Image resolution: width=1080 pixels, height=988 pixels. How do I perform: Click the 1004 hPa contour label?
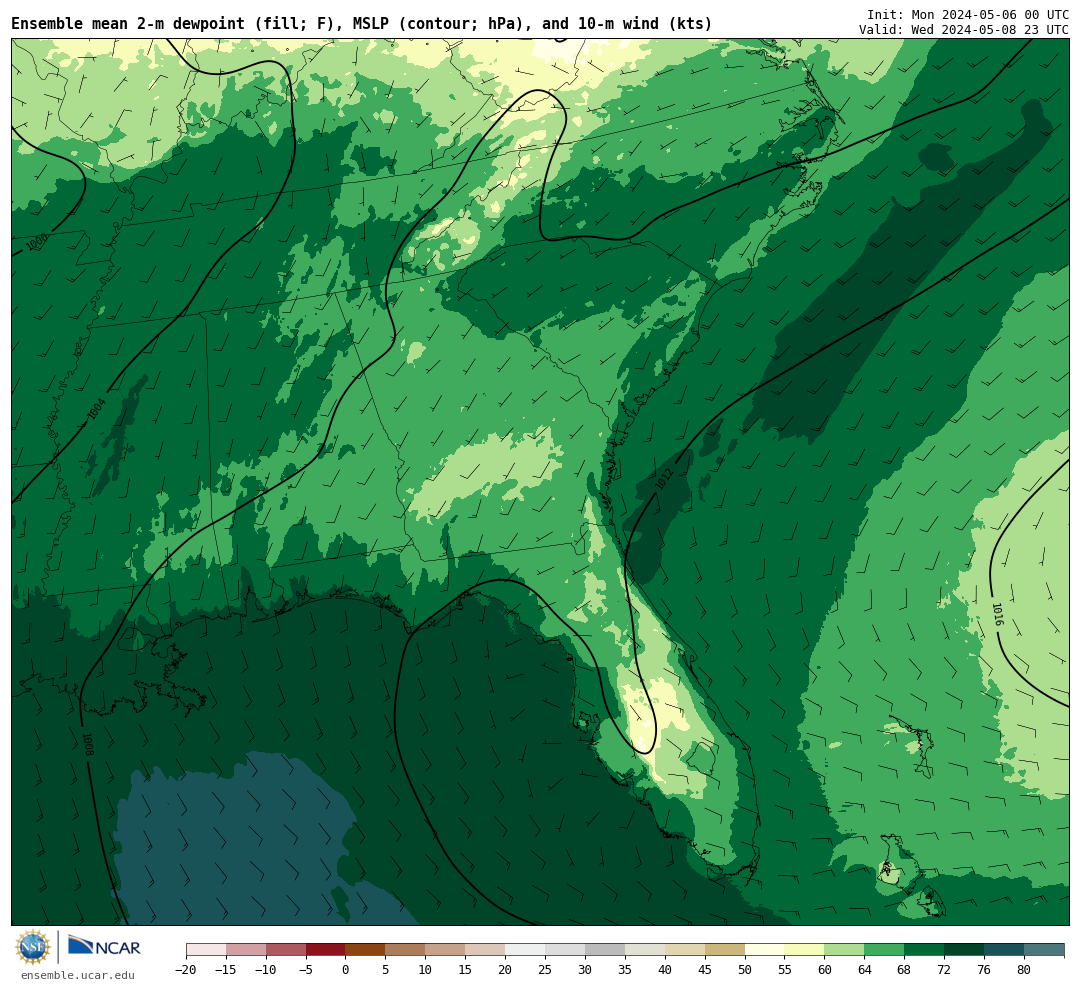(x=97, y=409)
